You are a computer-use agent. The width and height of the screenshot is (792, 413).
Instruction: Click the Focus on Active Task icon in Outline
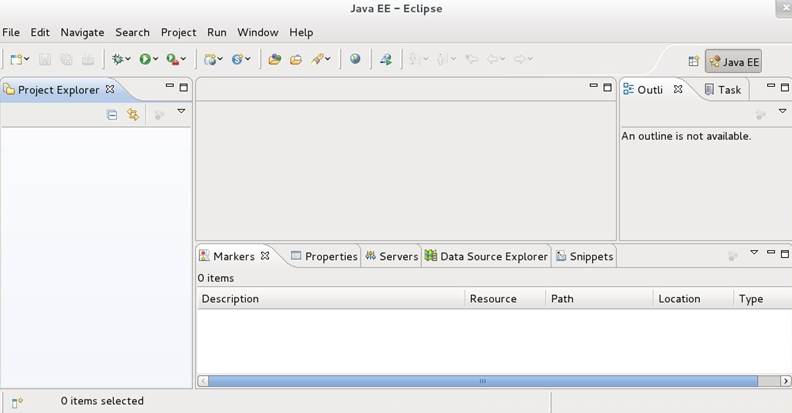(x=760, y=115)
